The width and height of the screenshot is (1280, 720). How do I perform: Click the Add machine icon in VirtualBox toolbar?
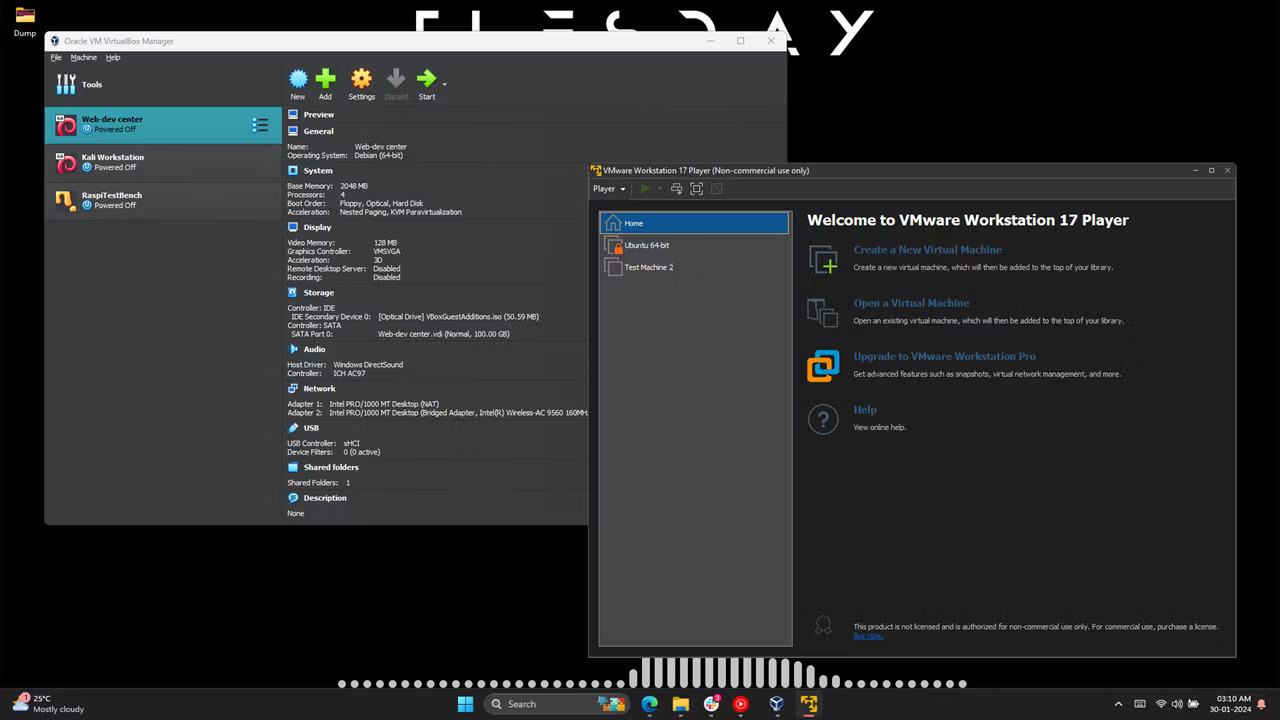tap(325, 80)
